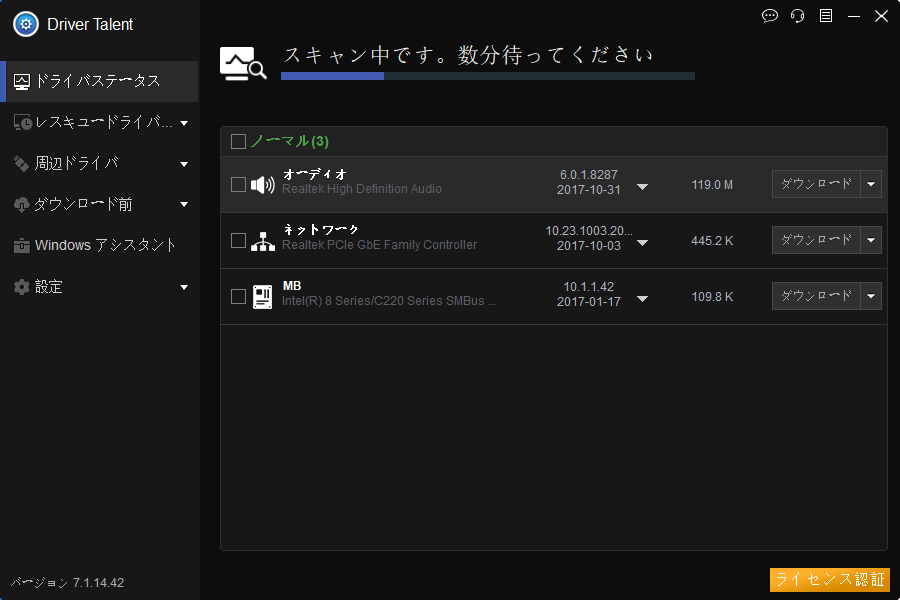Click the 119.0 M size value
The width and height of the screenshot is (900, 600).
pyautogui.click(x=712, y=185)
